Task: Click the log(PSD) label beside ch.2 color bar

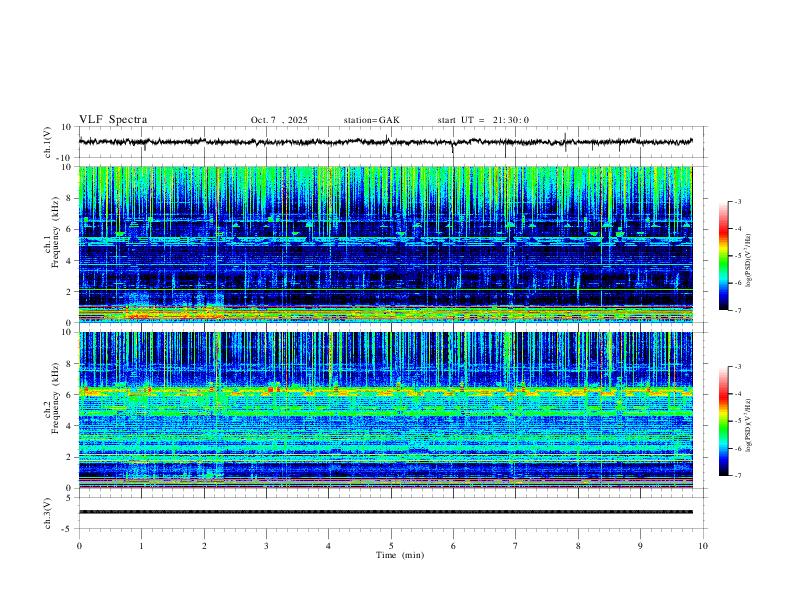Action: [749, 426]
